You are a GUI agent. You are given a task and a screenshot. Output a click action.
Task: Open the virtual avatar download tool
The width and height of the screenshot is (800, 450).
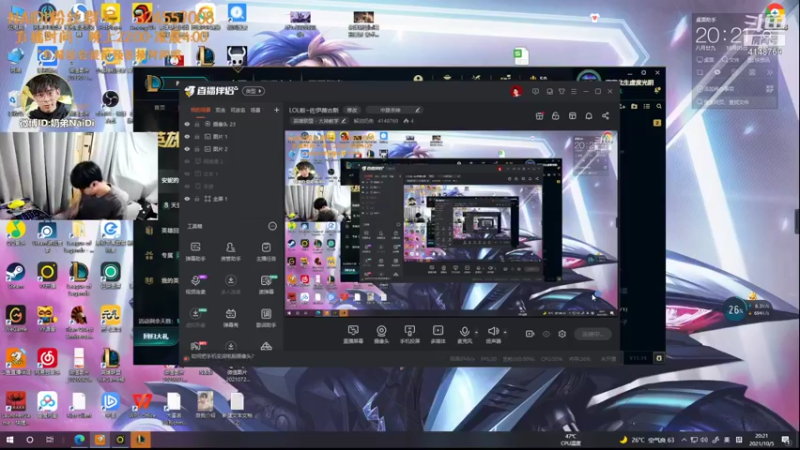point(195,317)
